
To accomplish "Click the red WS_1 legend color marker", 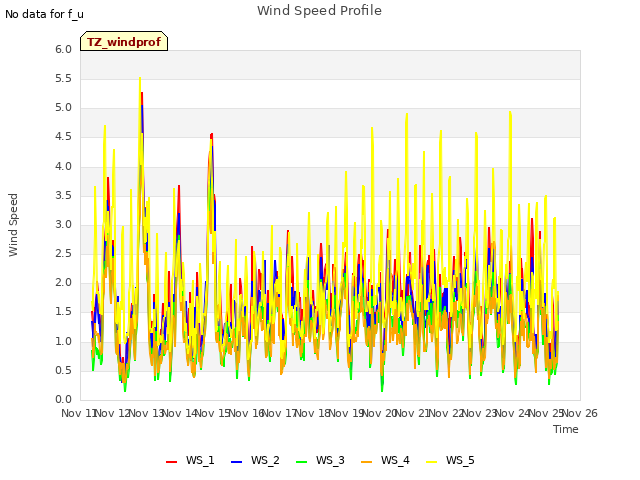I will tap(171, 462).
